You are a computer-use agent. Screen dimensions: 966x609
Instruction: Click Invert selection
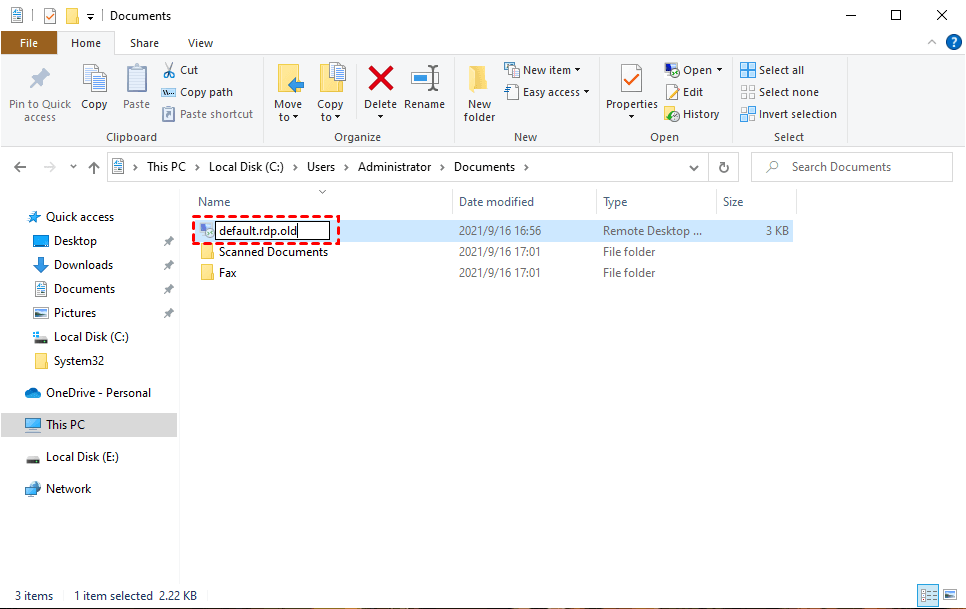tap(789, 115)
